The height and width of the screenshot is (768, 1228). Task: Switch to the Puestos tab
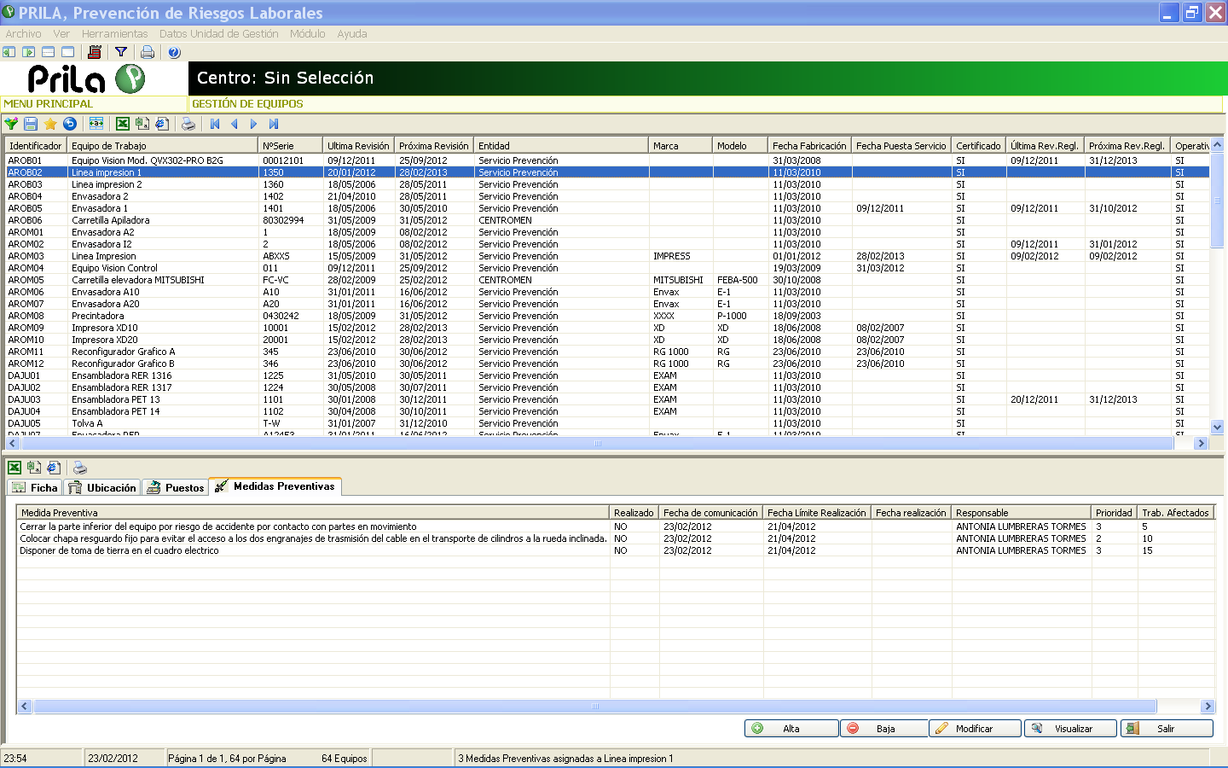click(175, 488)
